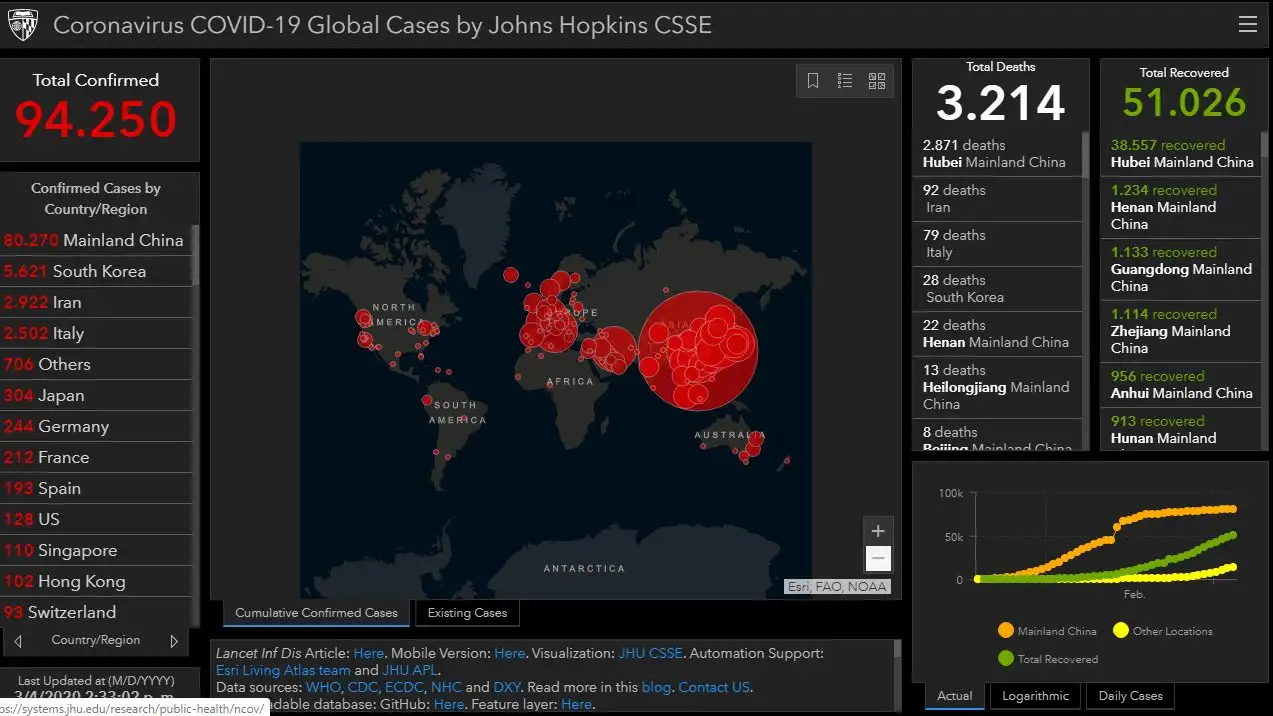Select Guangdong 1.133 recovered entry

tap(1181, 269)
